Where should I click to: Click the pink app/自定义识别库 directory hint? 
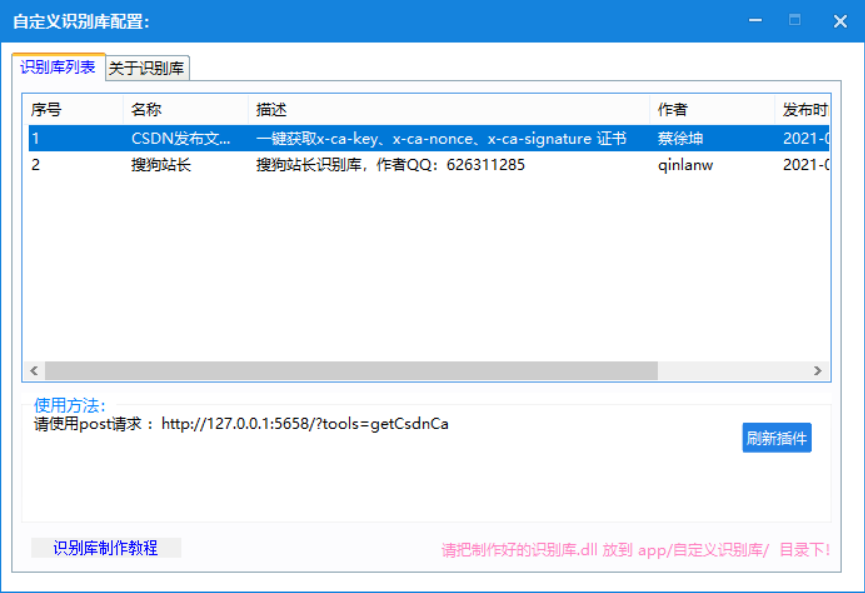click(x=636, y=549)
